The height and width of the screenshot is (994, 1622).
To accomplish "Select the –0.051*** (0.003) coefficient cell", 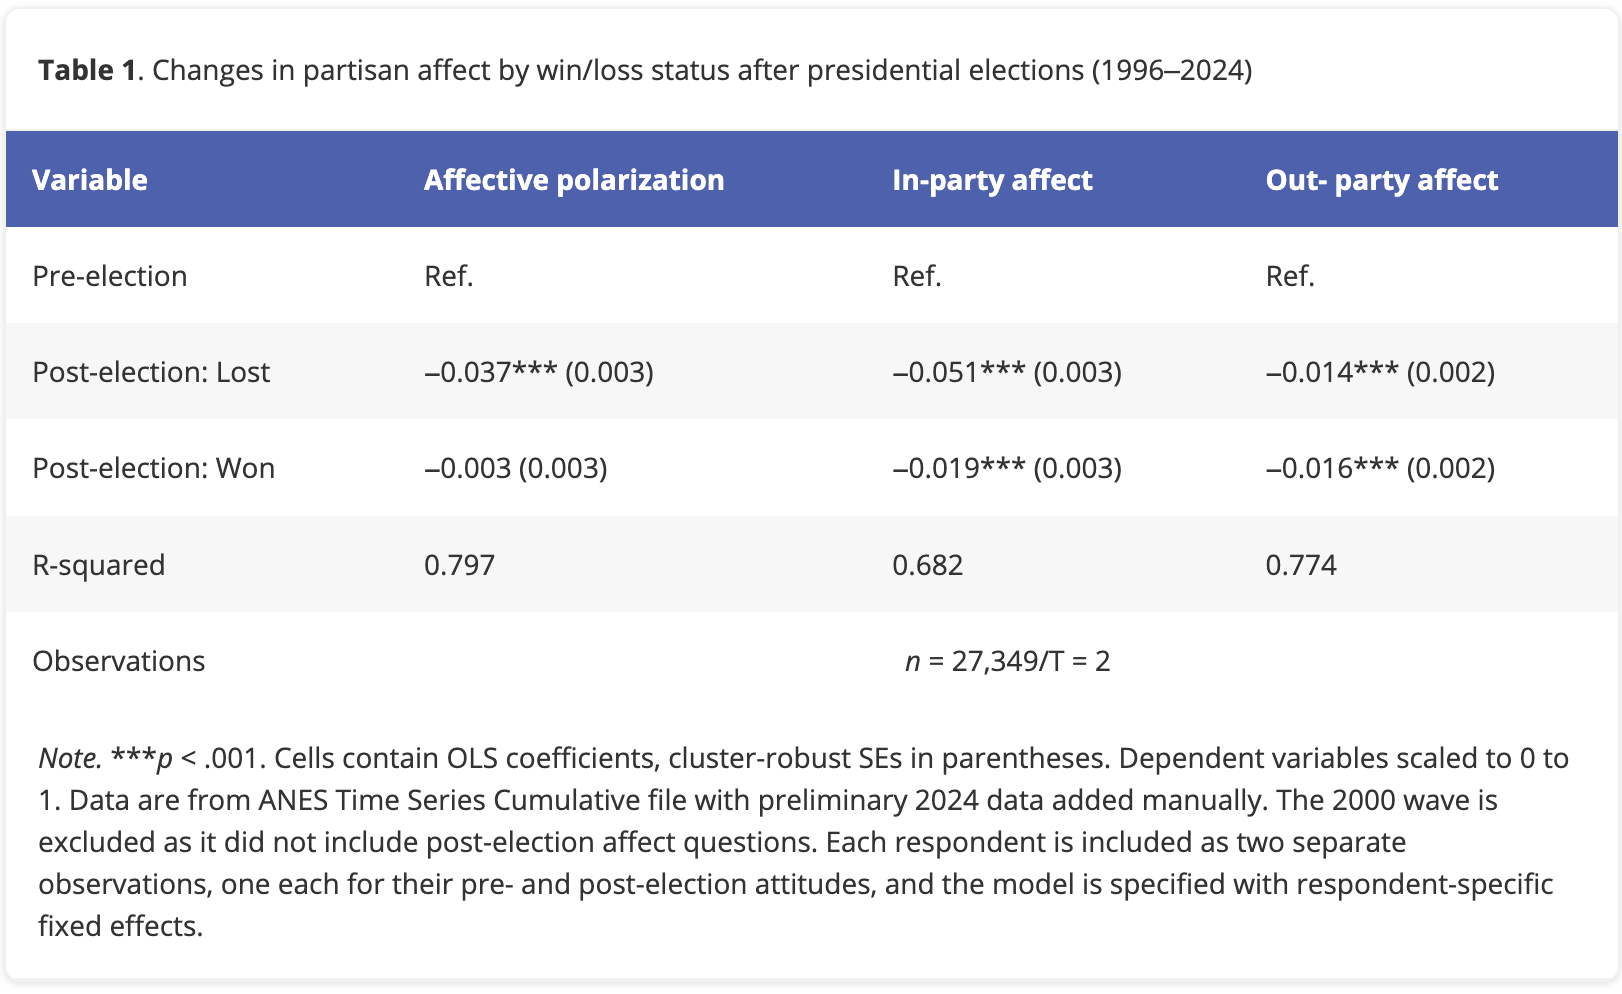I will coord(1007,372).
